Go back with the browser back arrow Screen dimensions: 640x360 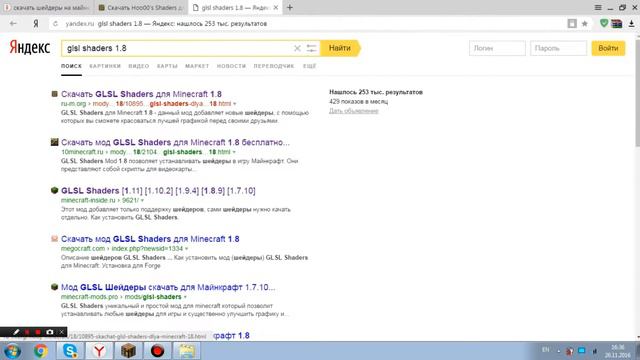tap(13, 24)
